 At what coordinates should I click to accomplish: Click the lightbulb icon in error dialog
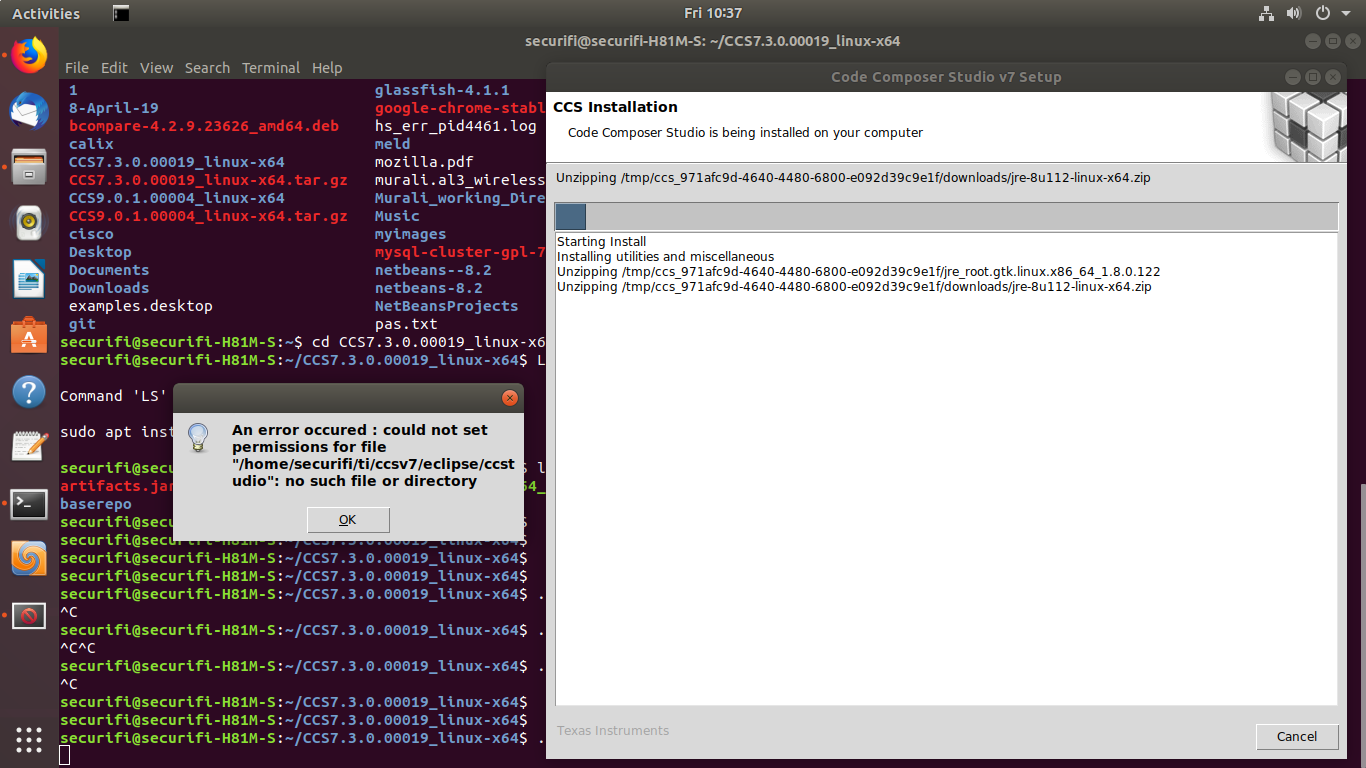[199, 436]
